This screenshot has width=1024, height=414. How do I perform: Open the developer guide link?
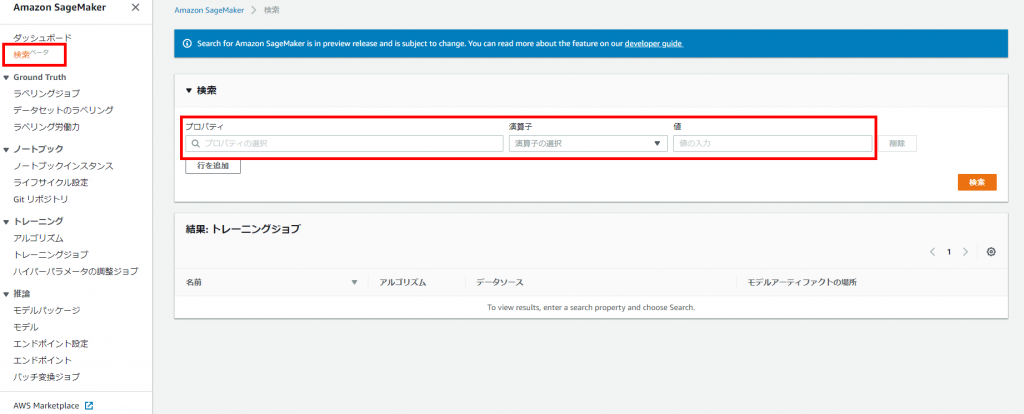(654, 44)
